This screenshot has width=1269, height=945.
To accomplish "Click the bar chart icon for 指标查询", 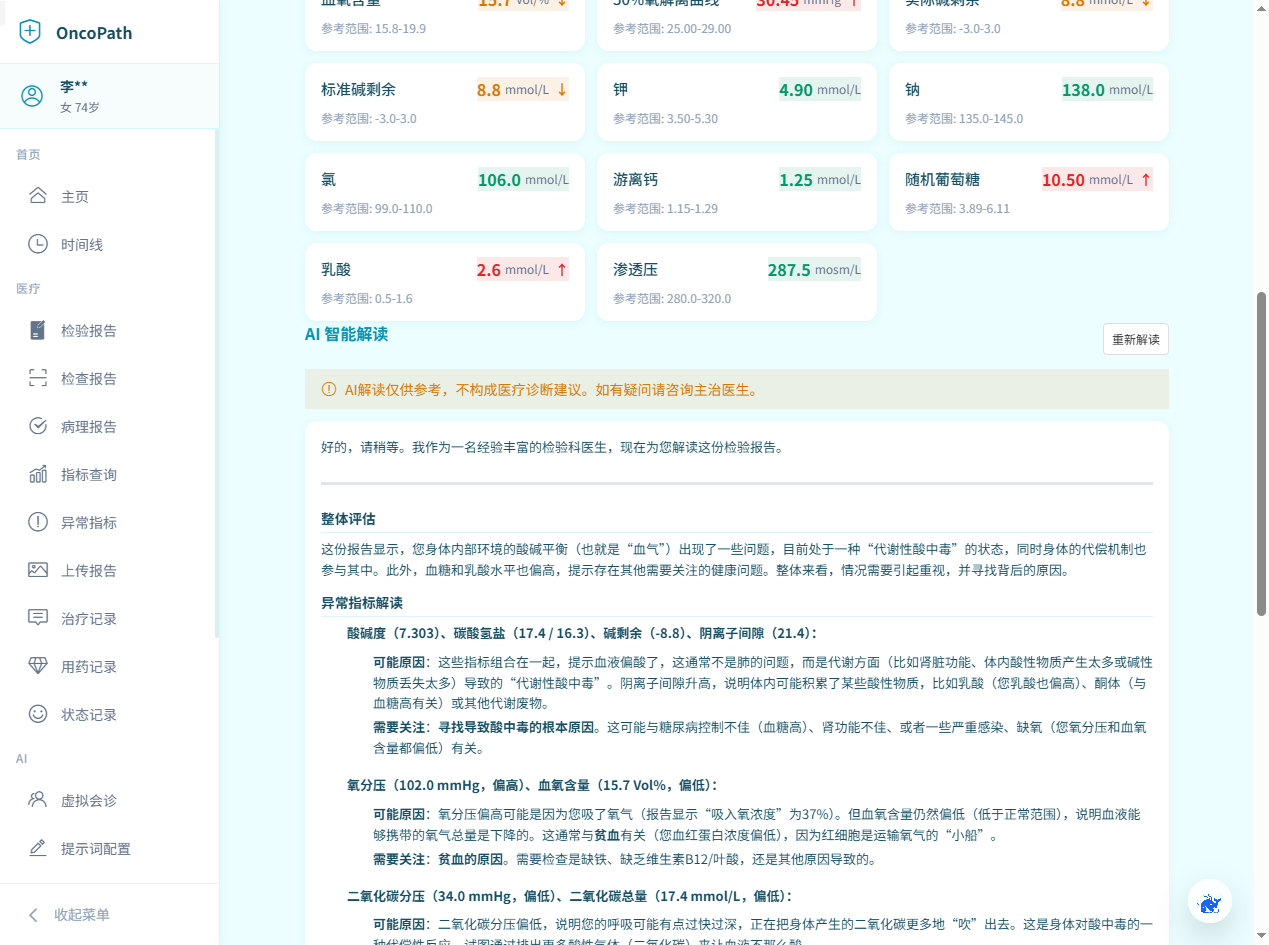I will 38,474.
